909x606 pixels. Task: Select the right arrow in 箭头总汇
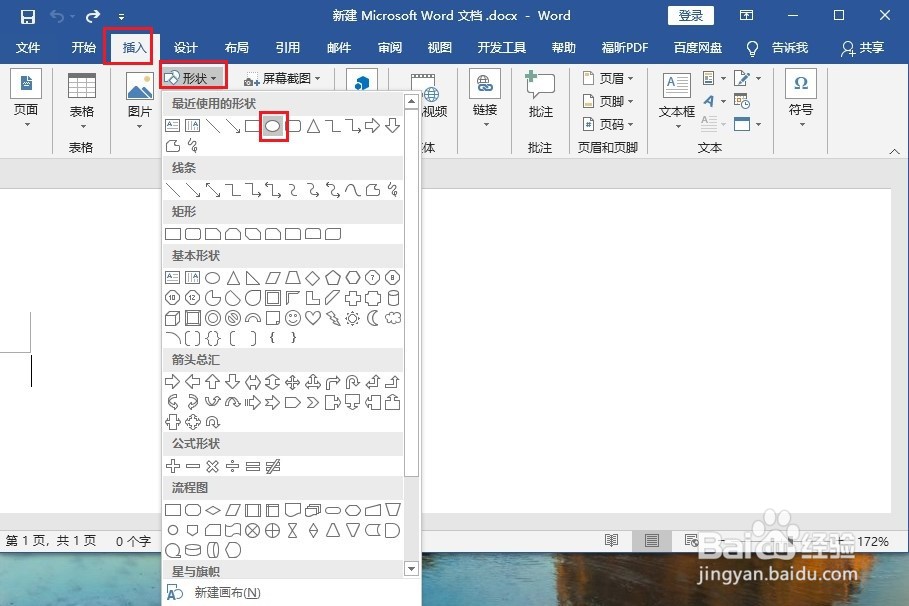point(171,381)
